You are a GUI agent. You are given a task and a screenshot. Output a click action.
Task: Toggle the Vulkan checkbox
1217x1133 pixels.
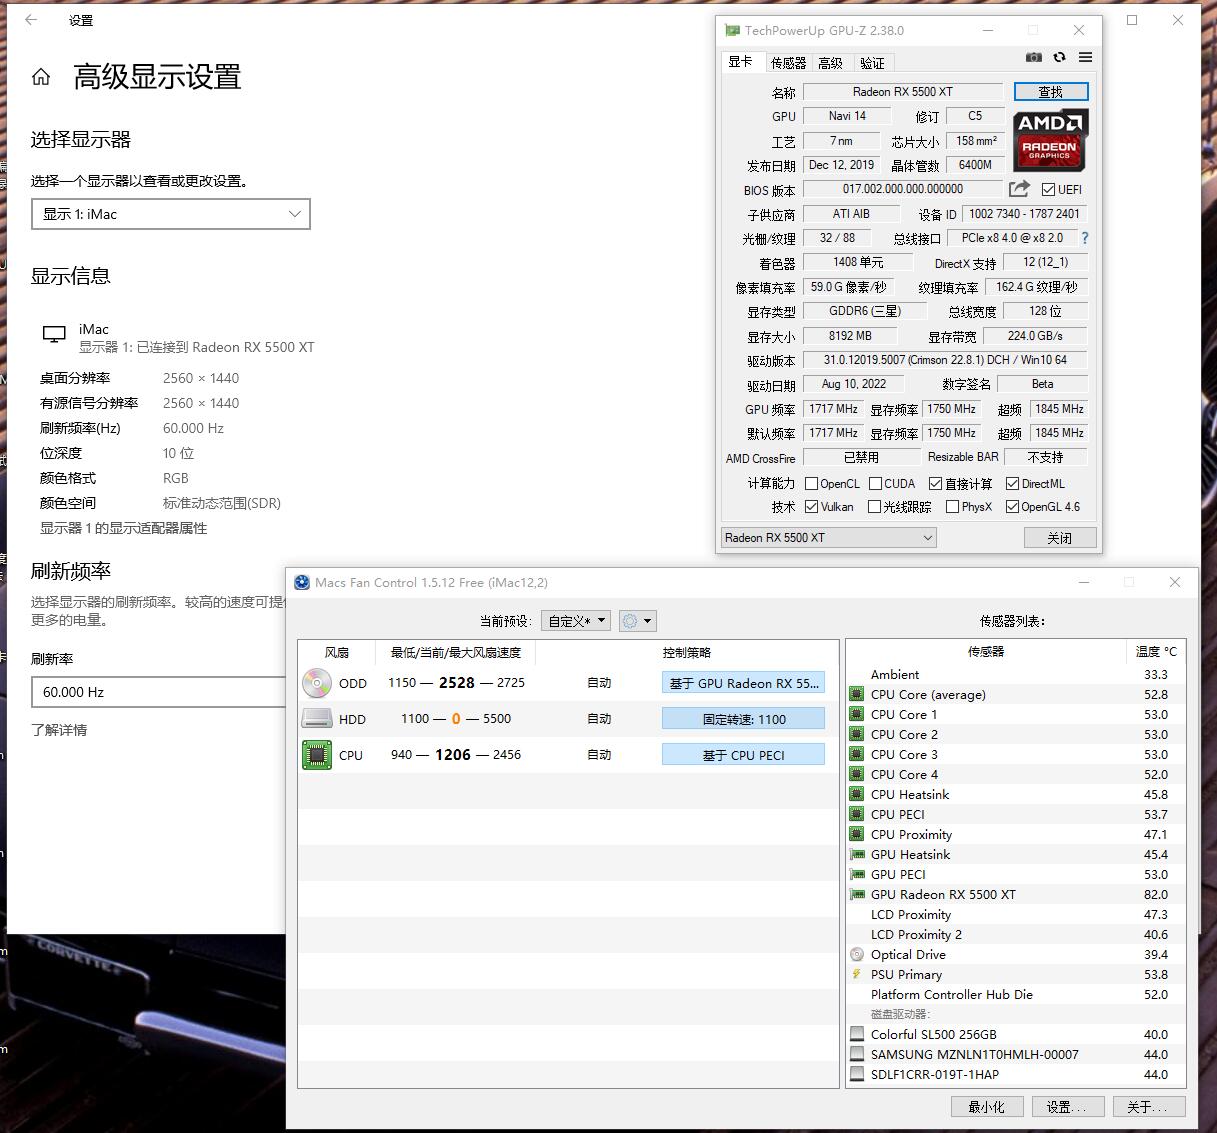811,507
